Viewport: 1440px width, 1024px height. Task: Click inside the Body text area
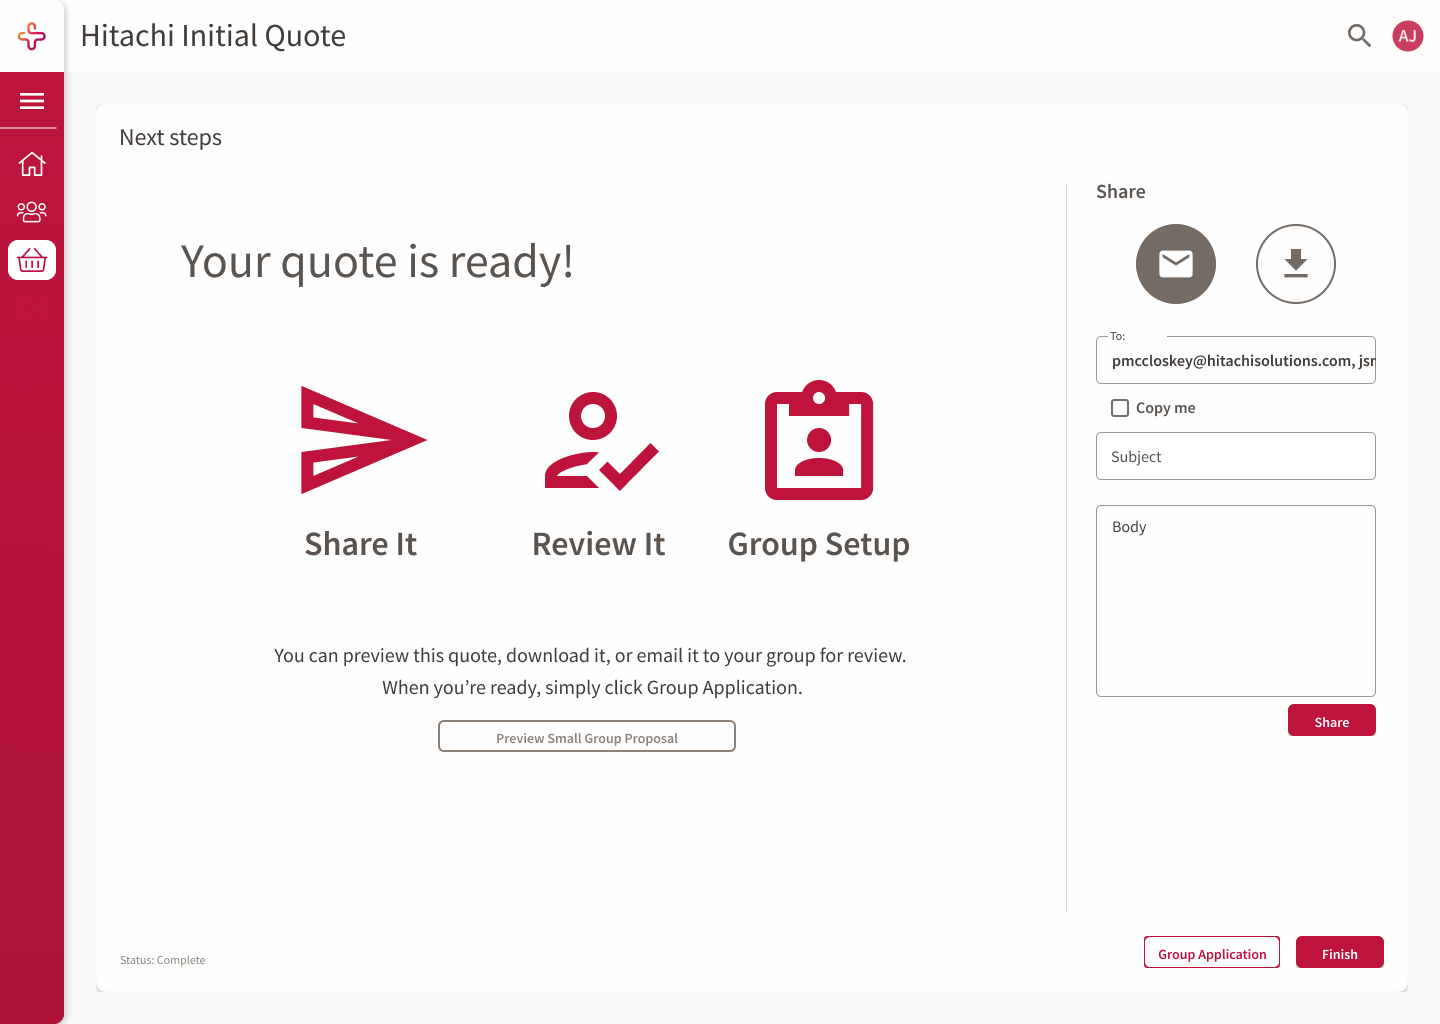(x=1236, y=601)
